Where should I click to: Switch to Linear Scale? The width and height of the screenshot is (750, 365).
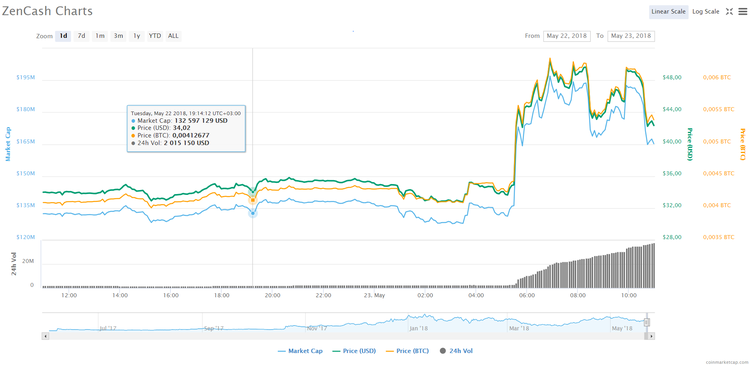[669, 12]
